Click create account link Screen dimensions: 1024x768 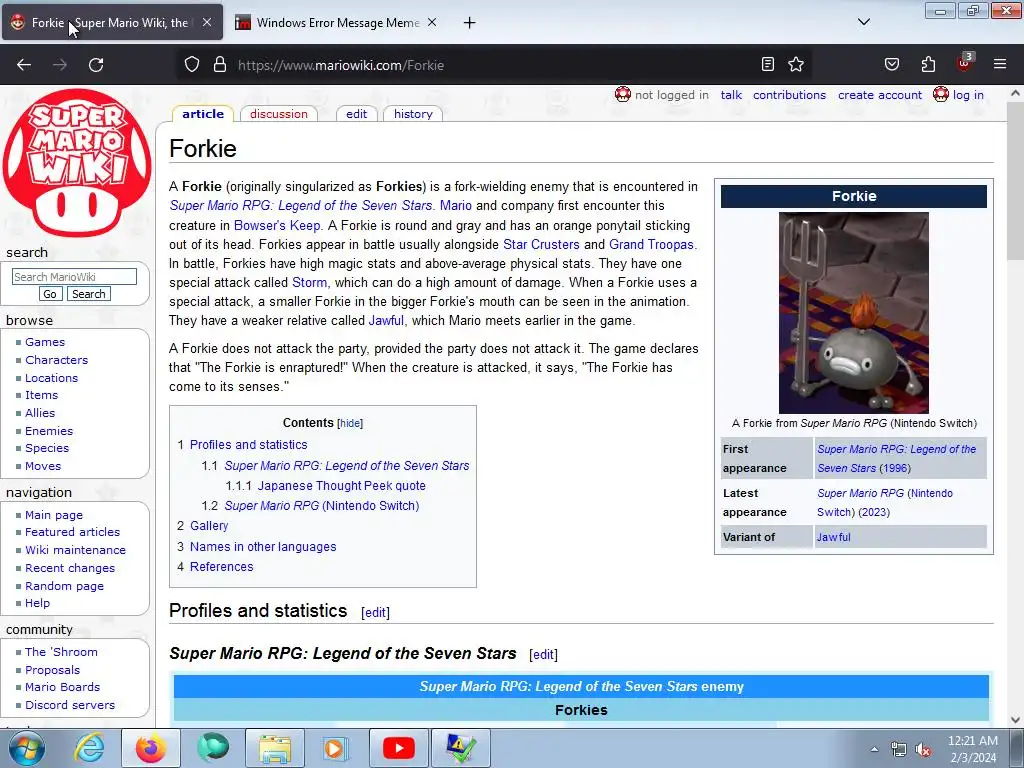coord(880,95)
